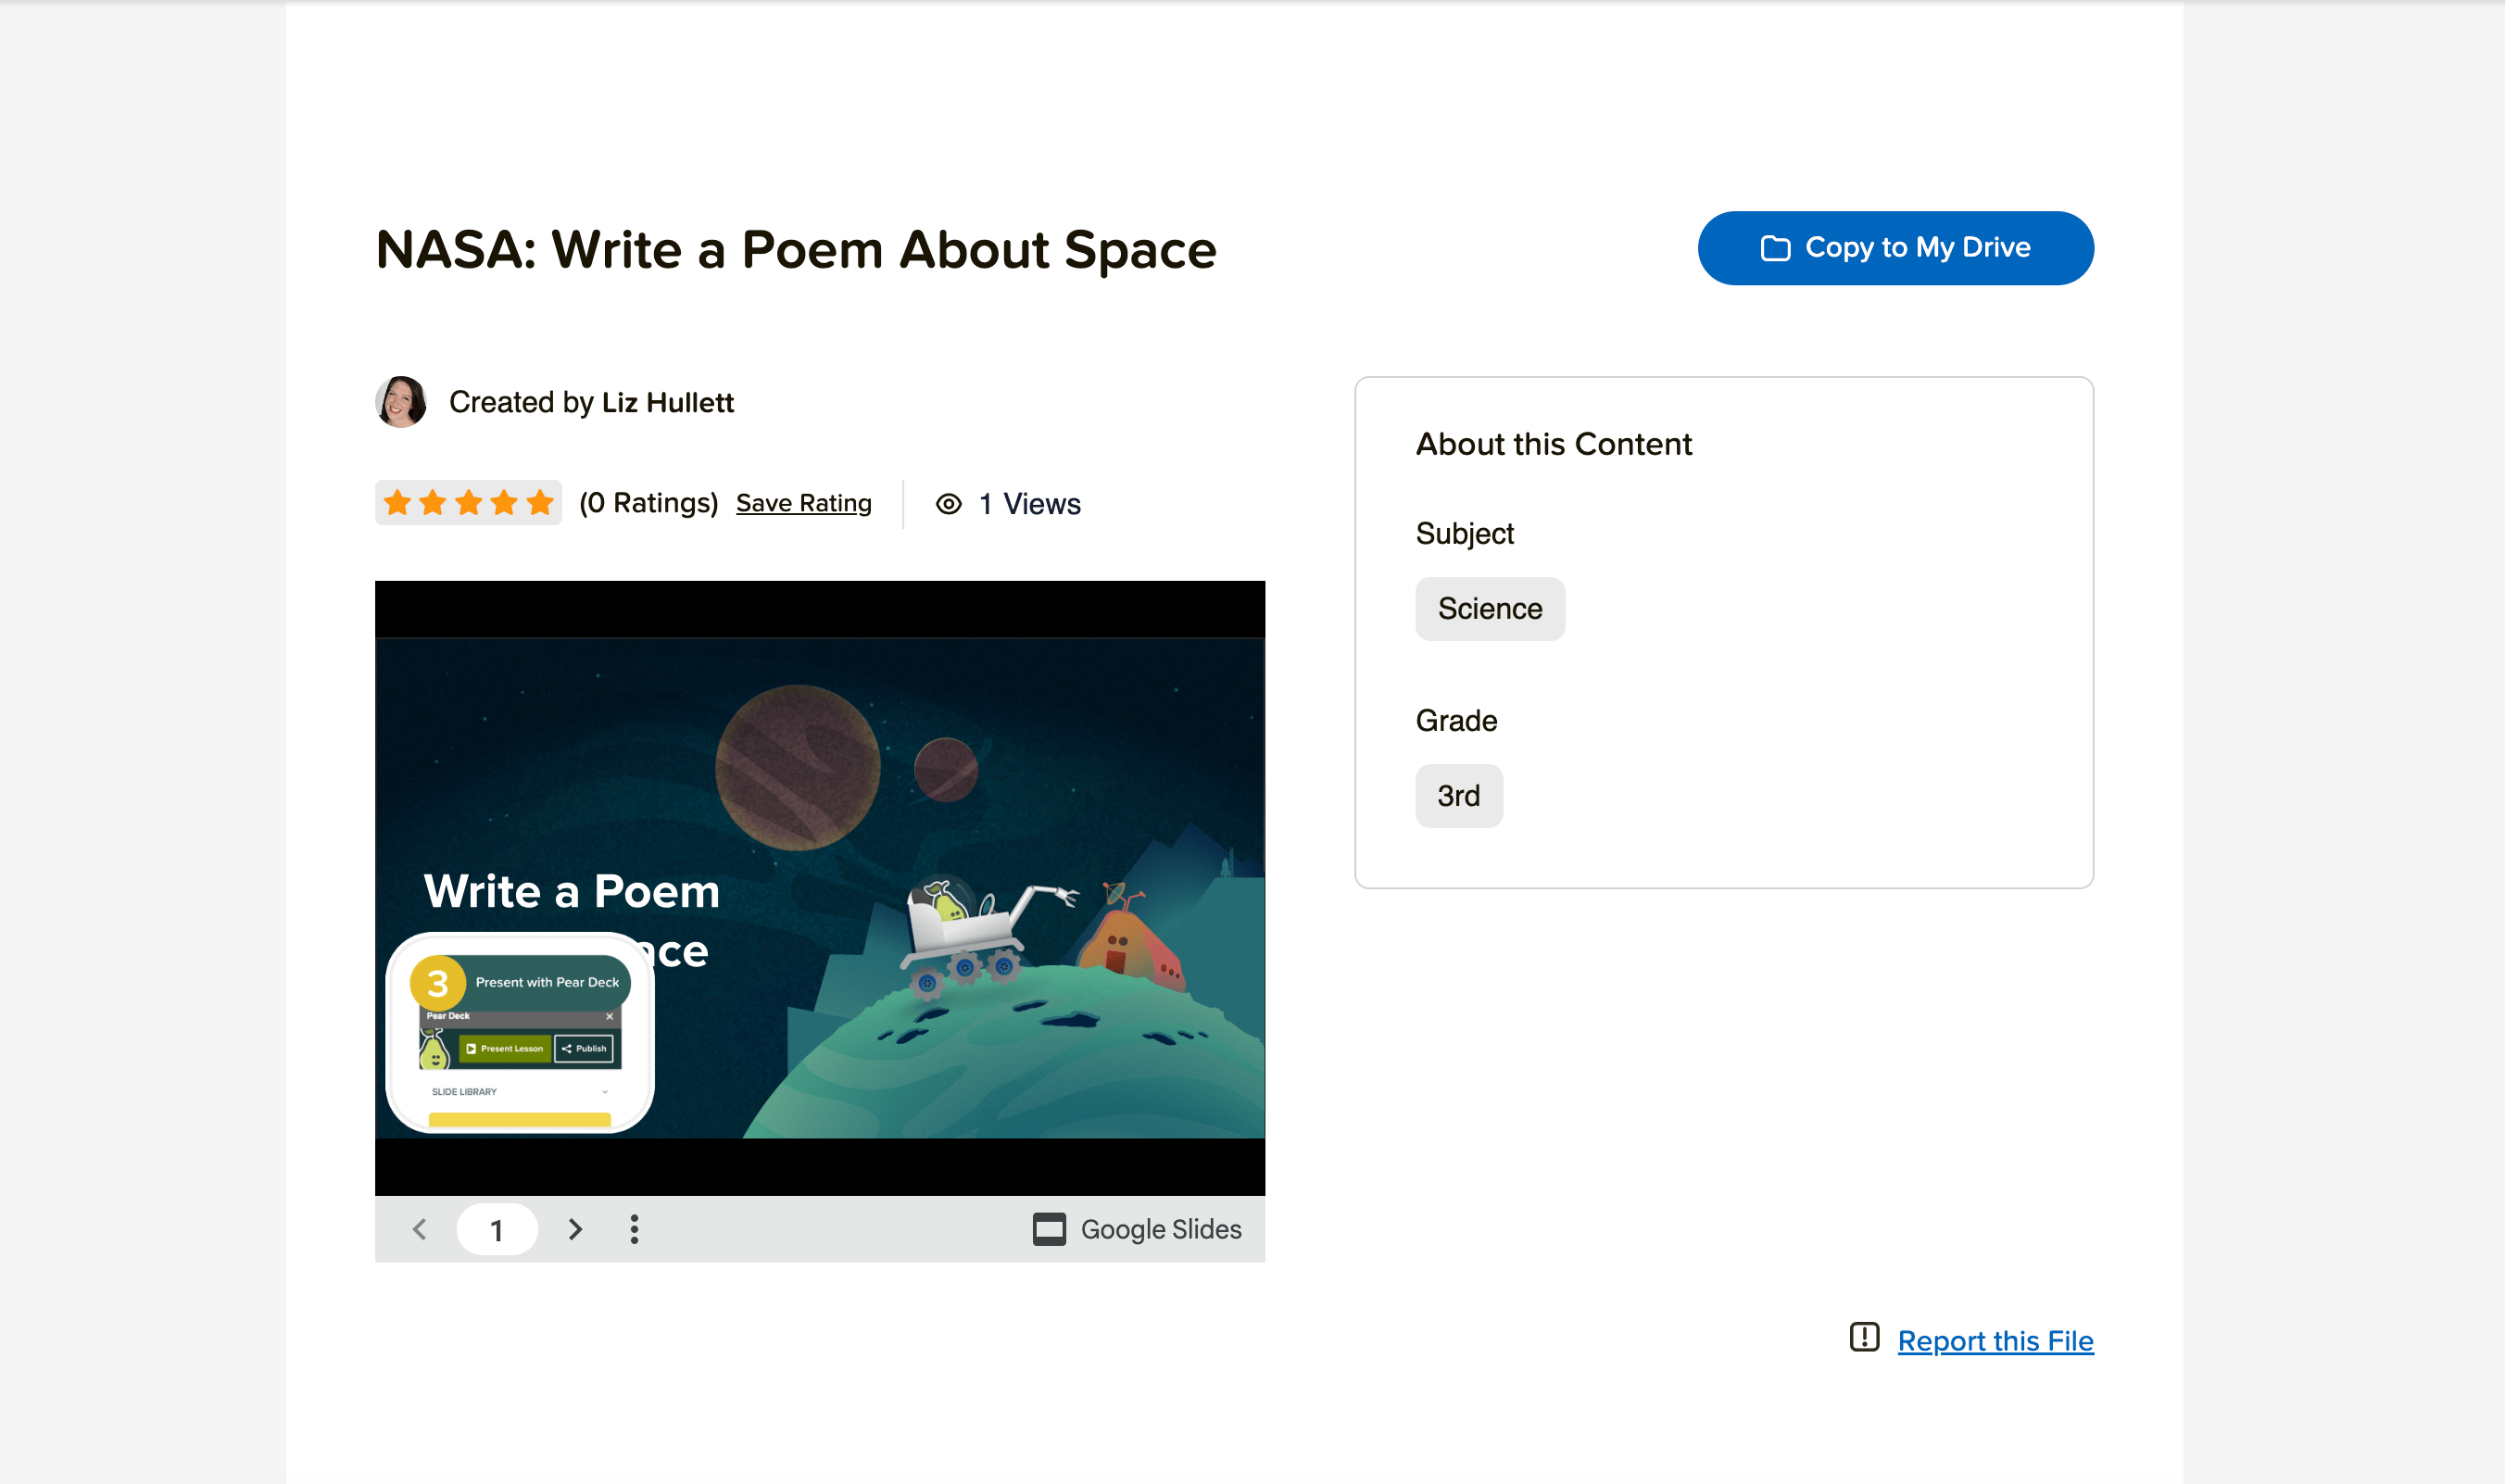
Task: Click the Google Slides presentation icon
Action: [1049, 1229]
